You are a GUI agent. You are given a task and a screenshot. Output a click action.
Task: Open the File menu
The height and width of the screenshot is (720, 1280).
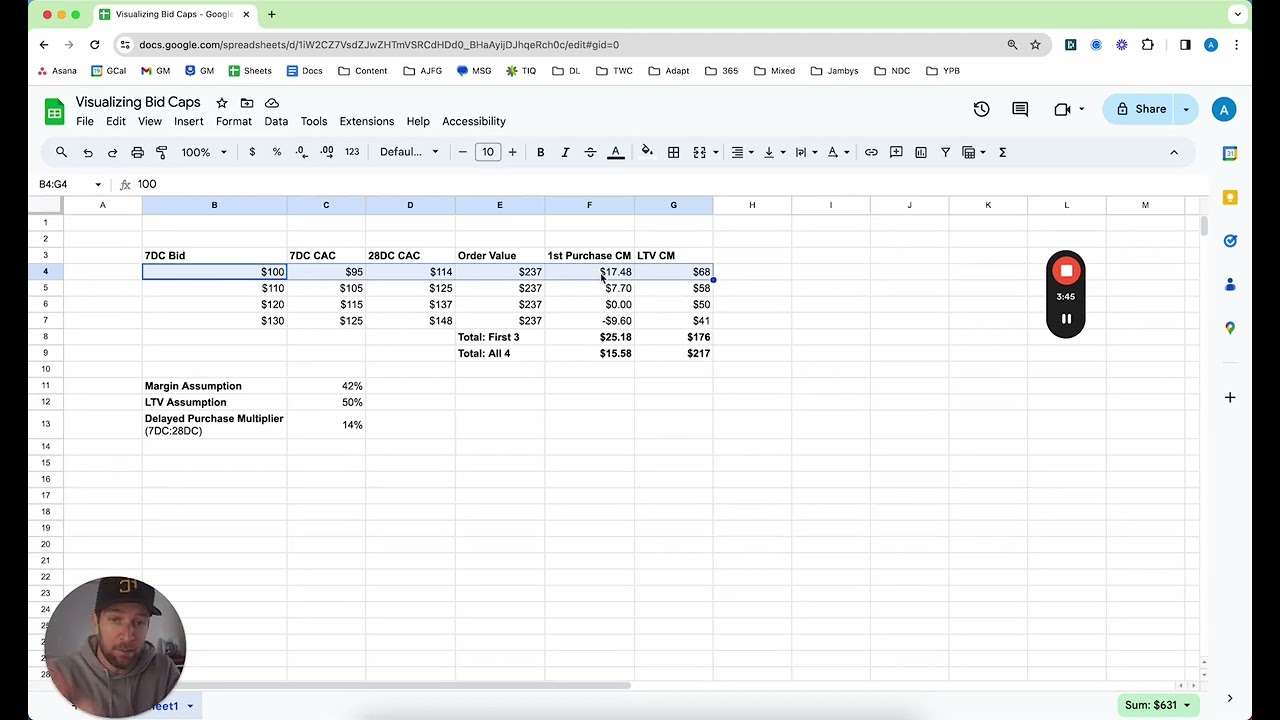85,121
